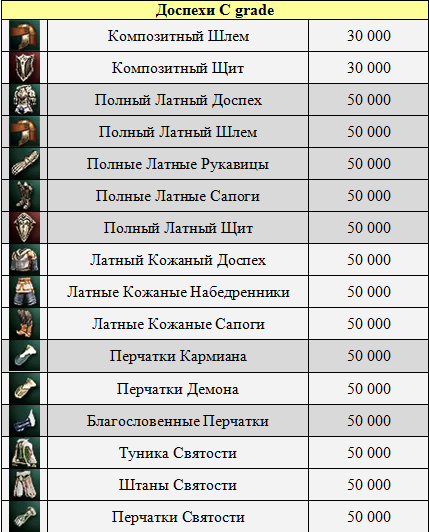Click the Полные Латные Сапоги boots icon

click(x=24, y=196)
